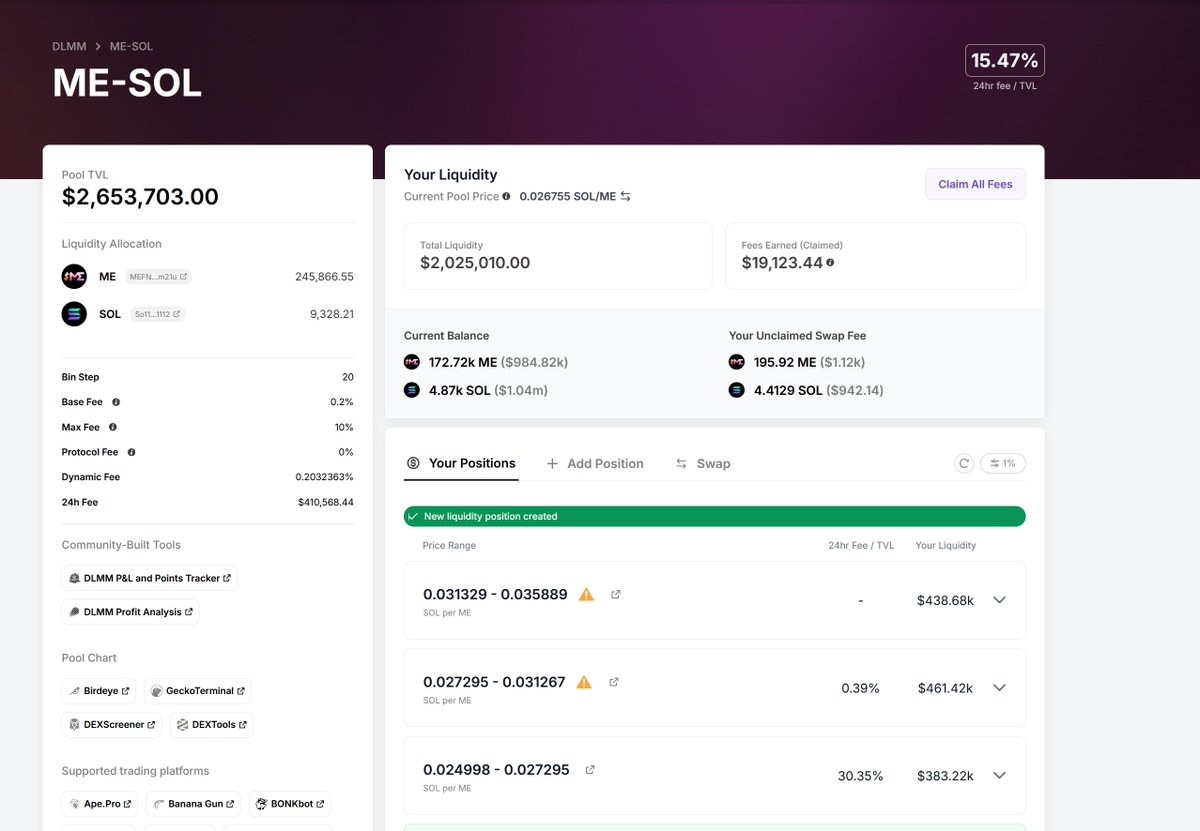Image resolution: width=1200 pixels, height=831 pixels.
Task: Click the warning icon on 0.027295 - 0.031267 position
Action: (x=584, y=682)
